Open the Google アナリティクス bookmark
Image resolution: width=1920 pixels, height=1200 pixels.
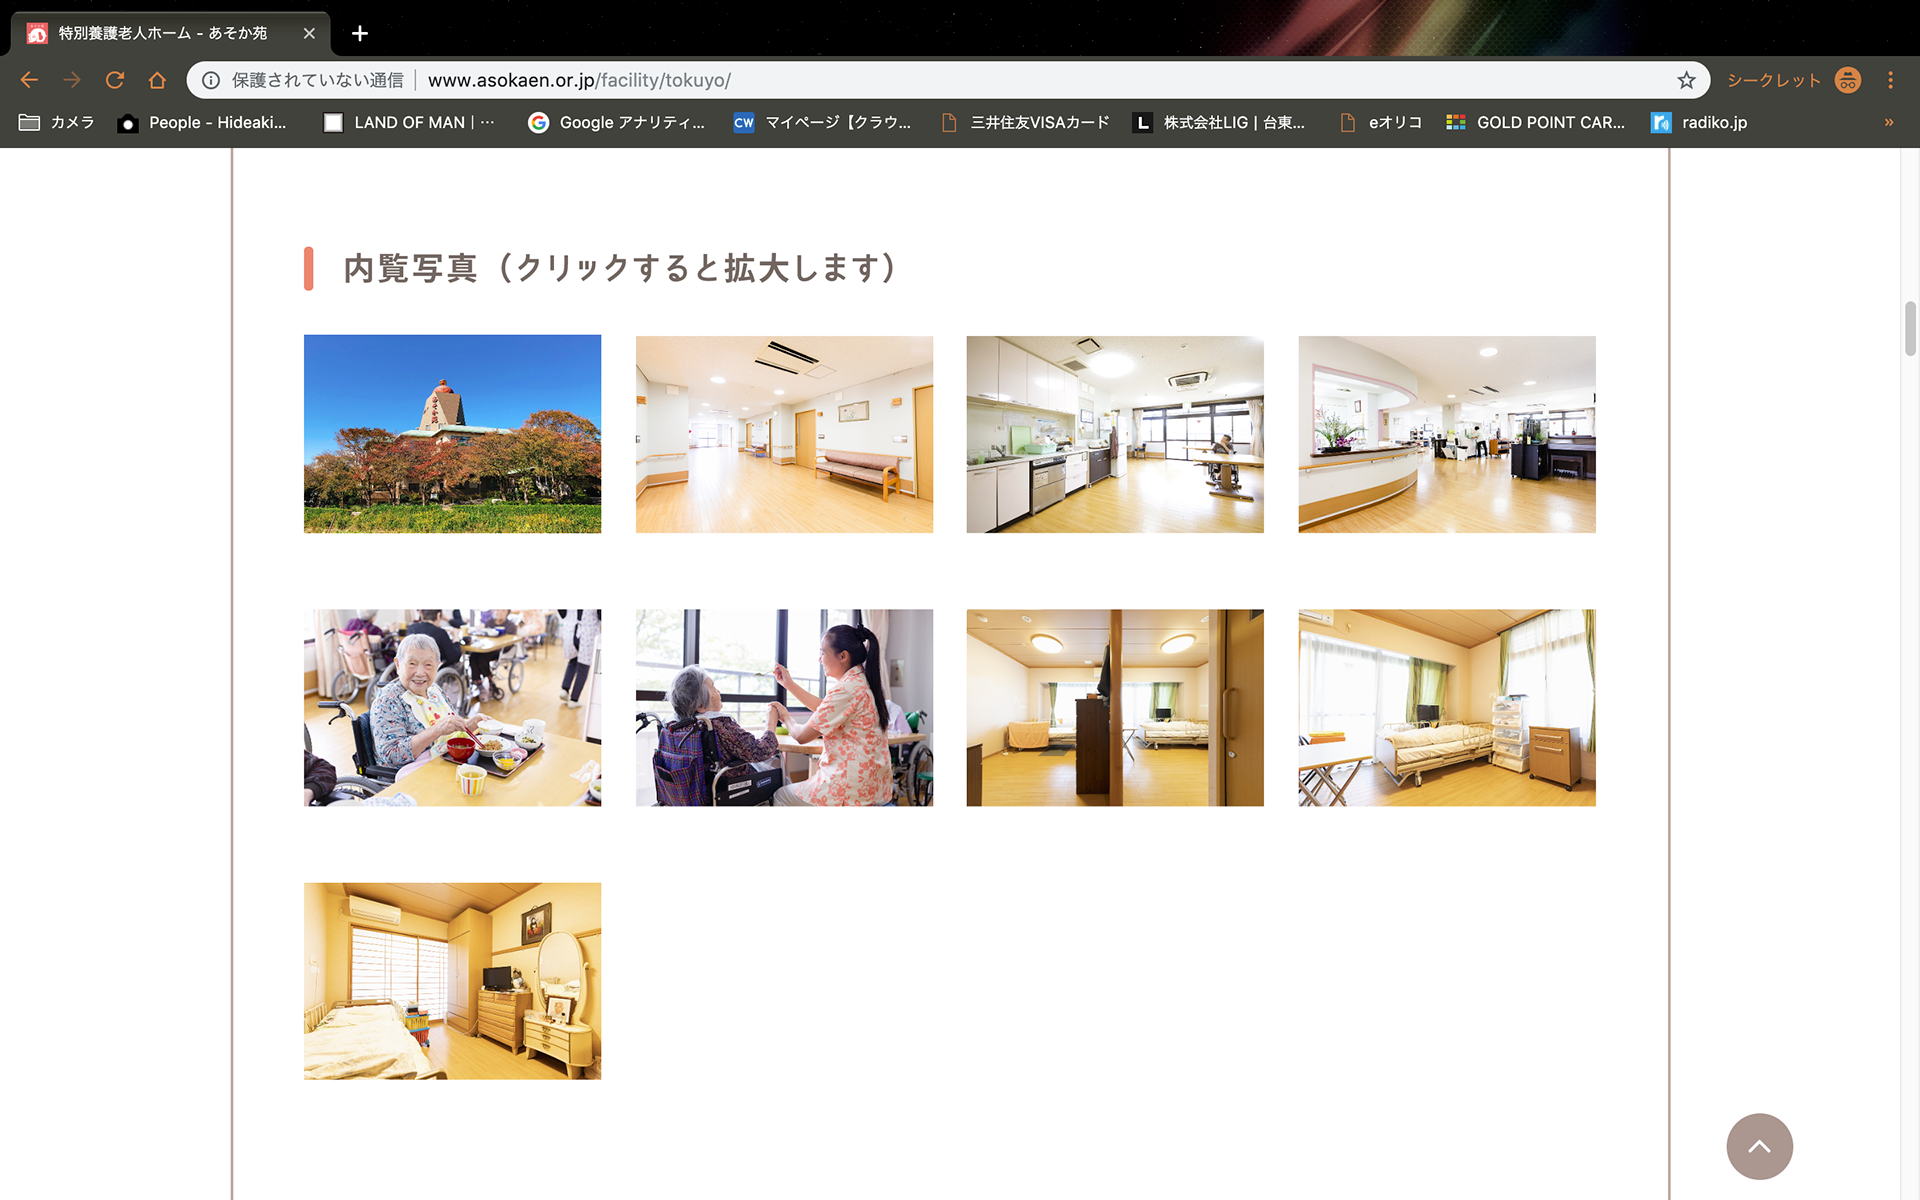pos(616,122)
